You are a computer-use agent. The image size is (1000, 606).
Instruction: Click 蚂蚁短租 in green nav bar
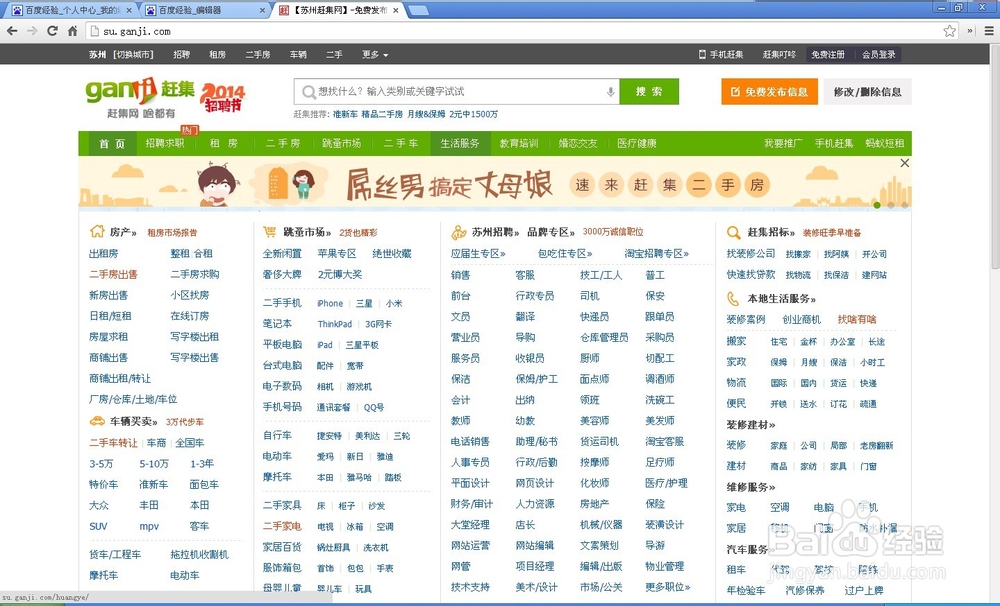click(x=885, y=144)
